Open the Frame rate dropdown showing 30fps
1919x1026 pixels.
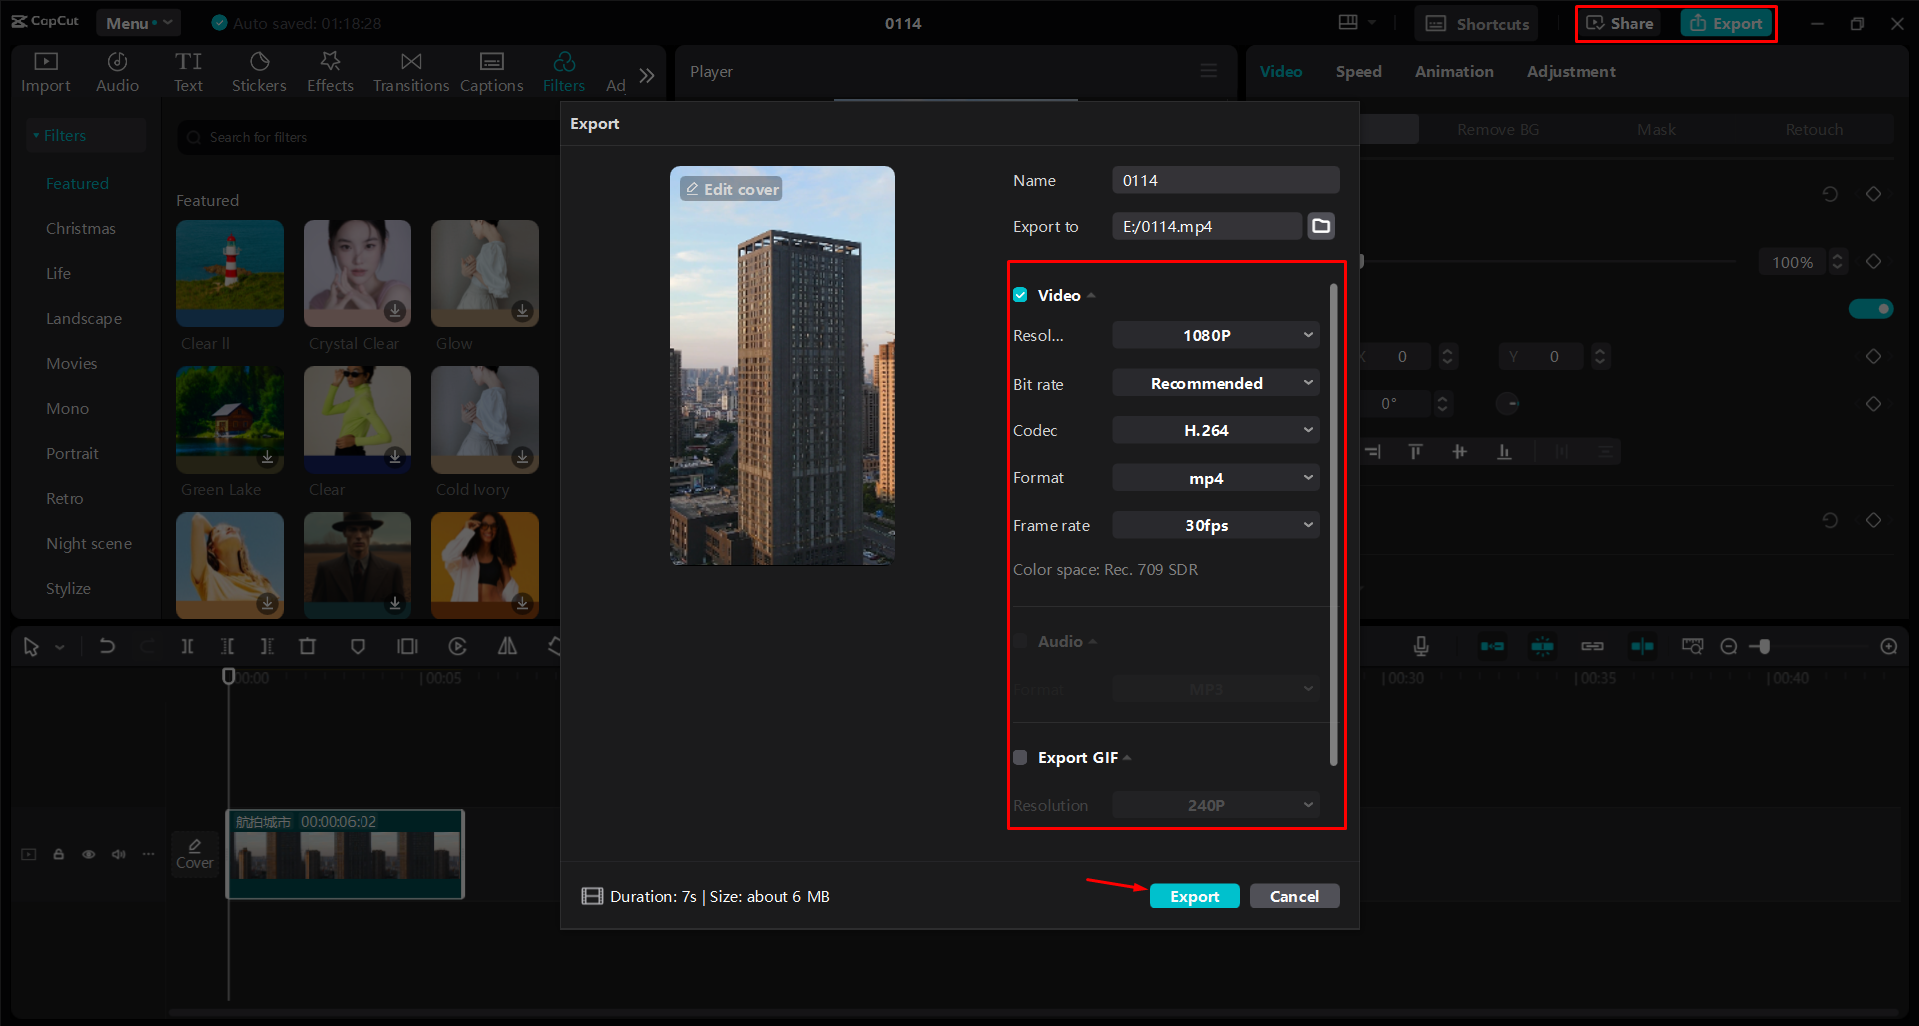coord(1215,524)
